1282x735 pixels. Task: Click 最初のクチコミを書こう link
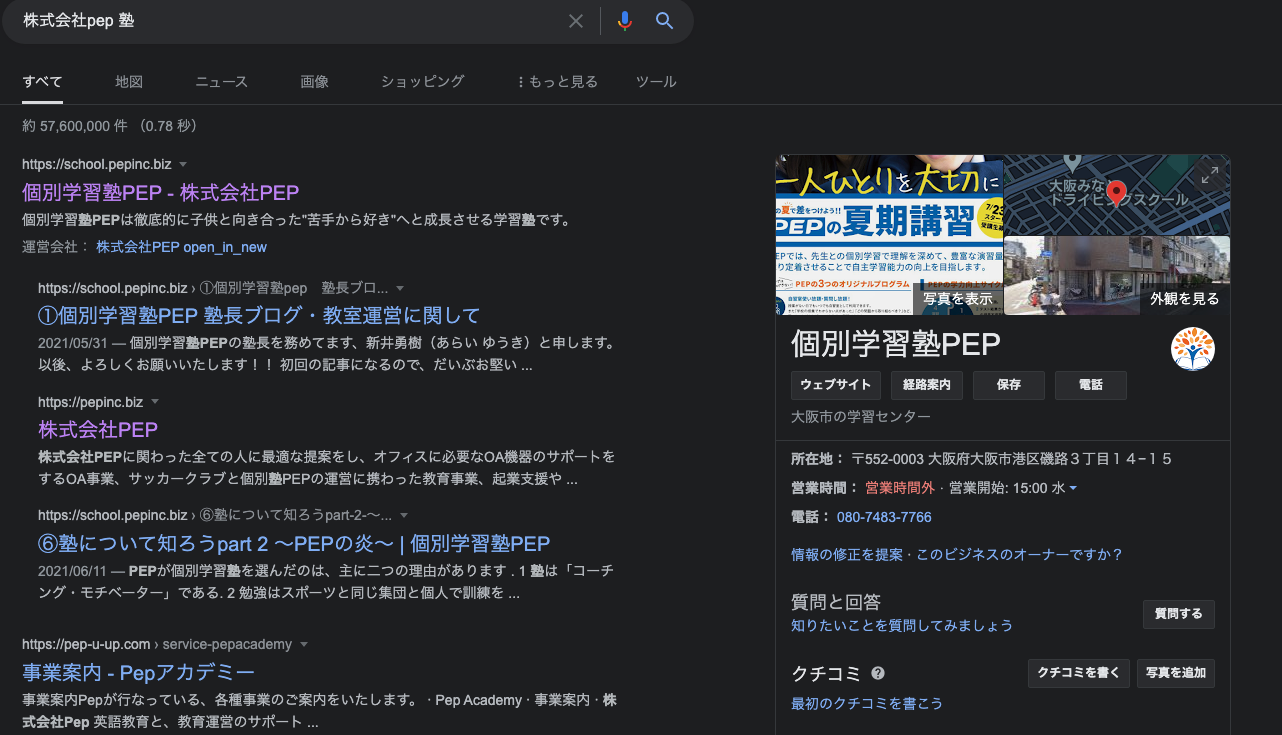867,703
